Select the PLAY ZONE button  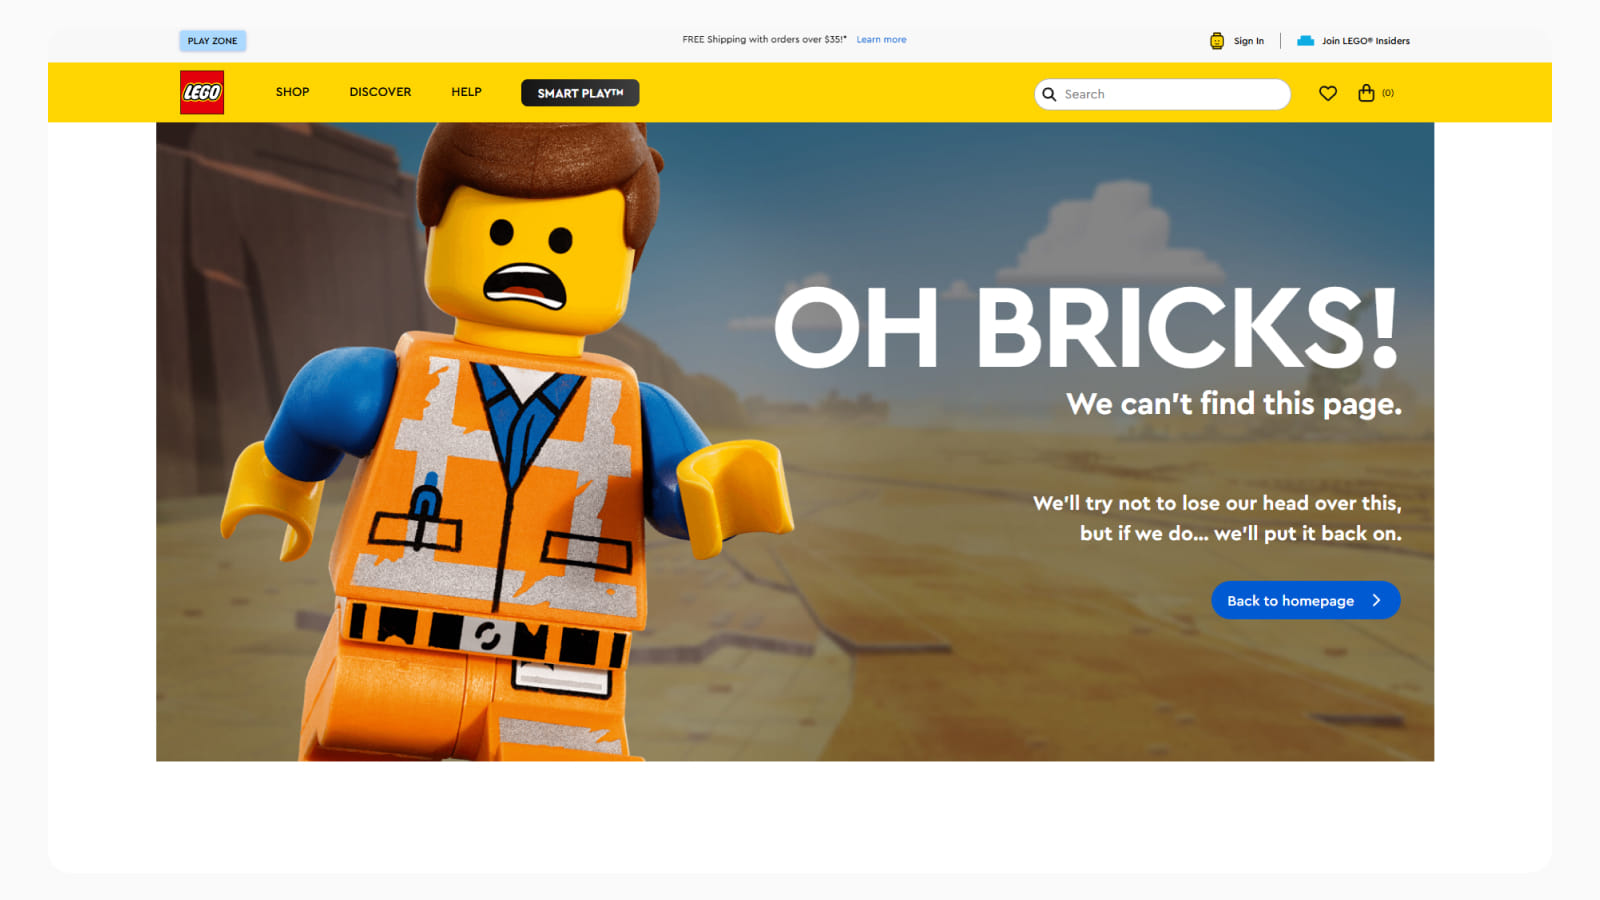point(212,40)
